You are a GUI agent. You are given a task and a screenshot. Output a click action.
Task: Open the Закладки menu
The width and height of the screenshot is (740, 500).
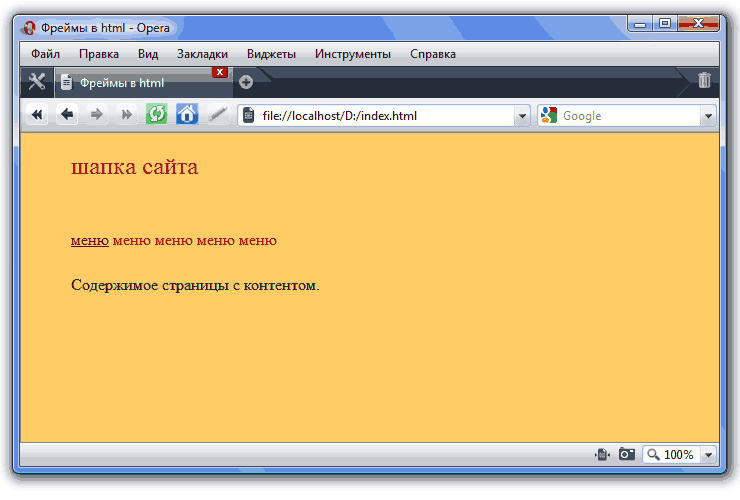pyautogui.click(x=202, y=54)
